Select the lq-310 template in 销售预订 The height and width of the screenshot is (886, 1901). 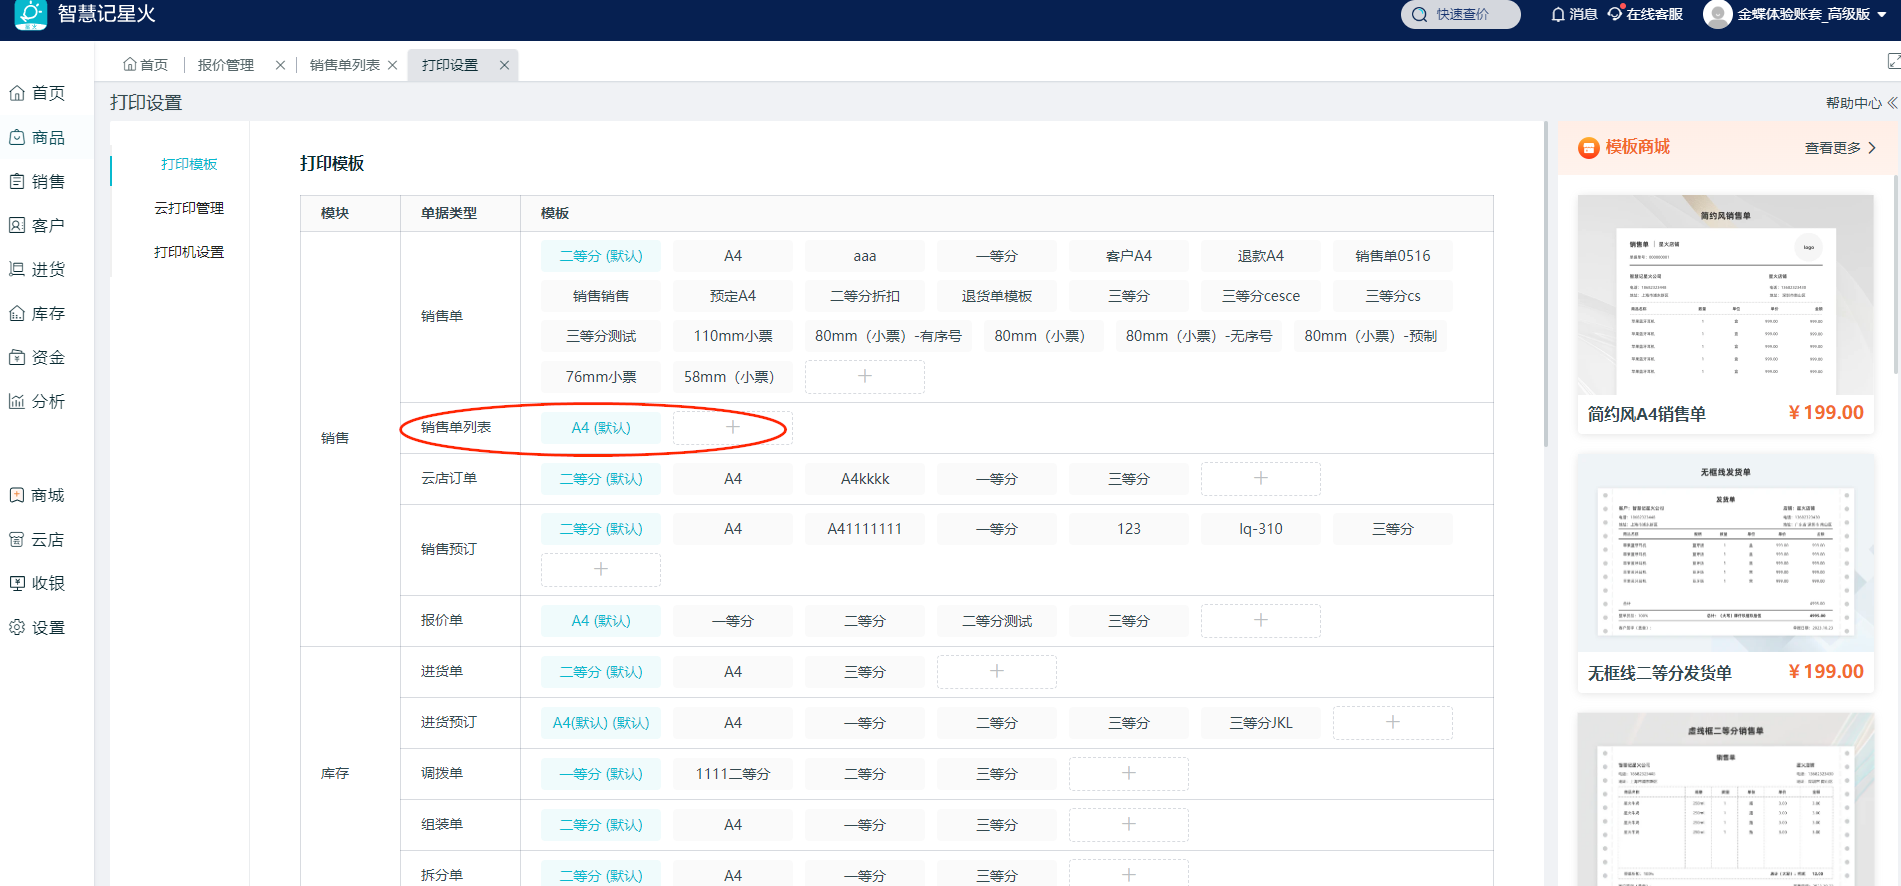(1261, 529)
